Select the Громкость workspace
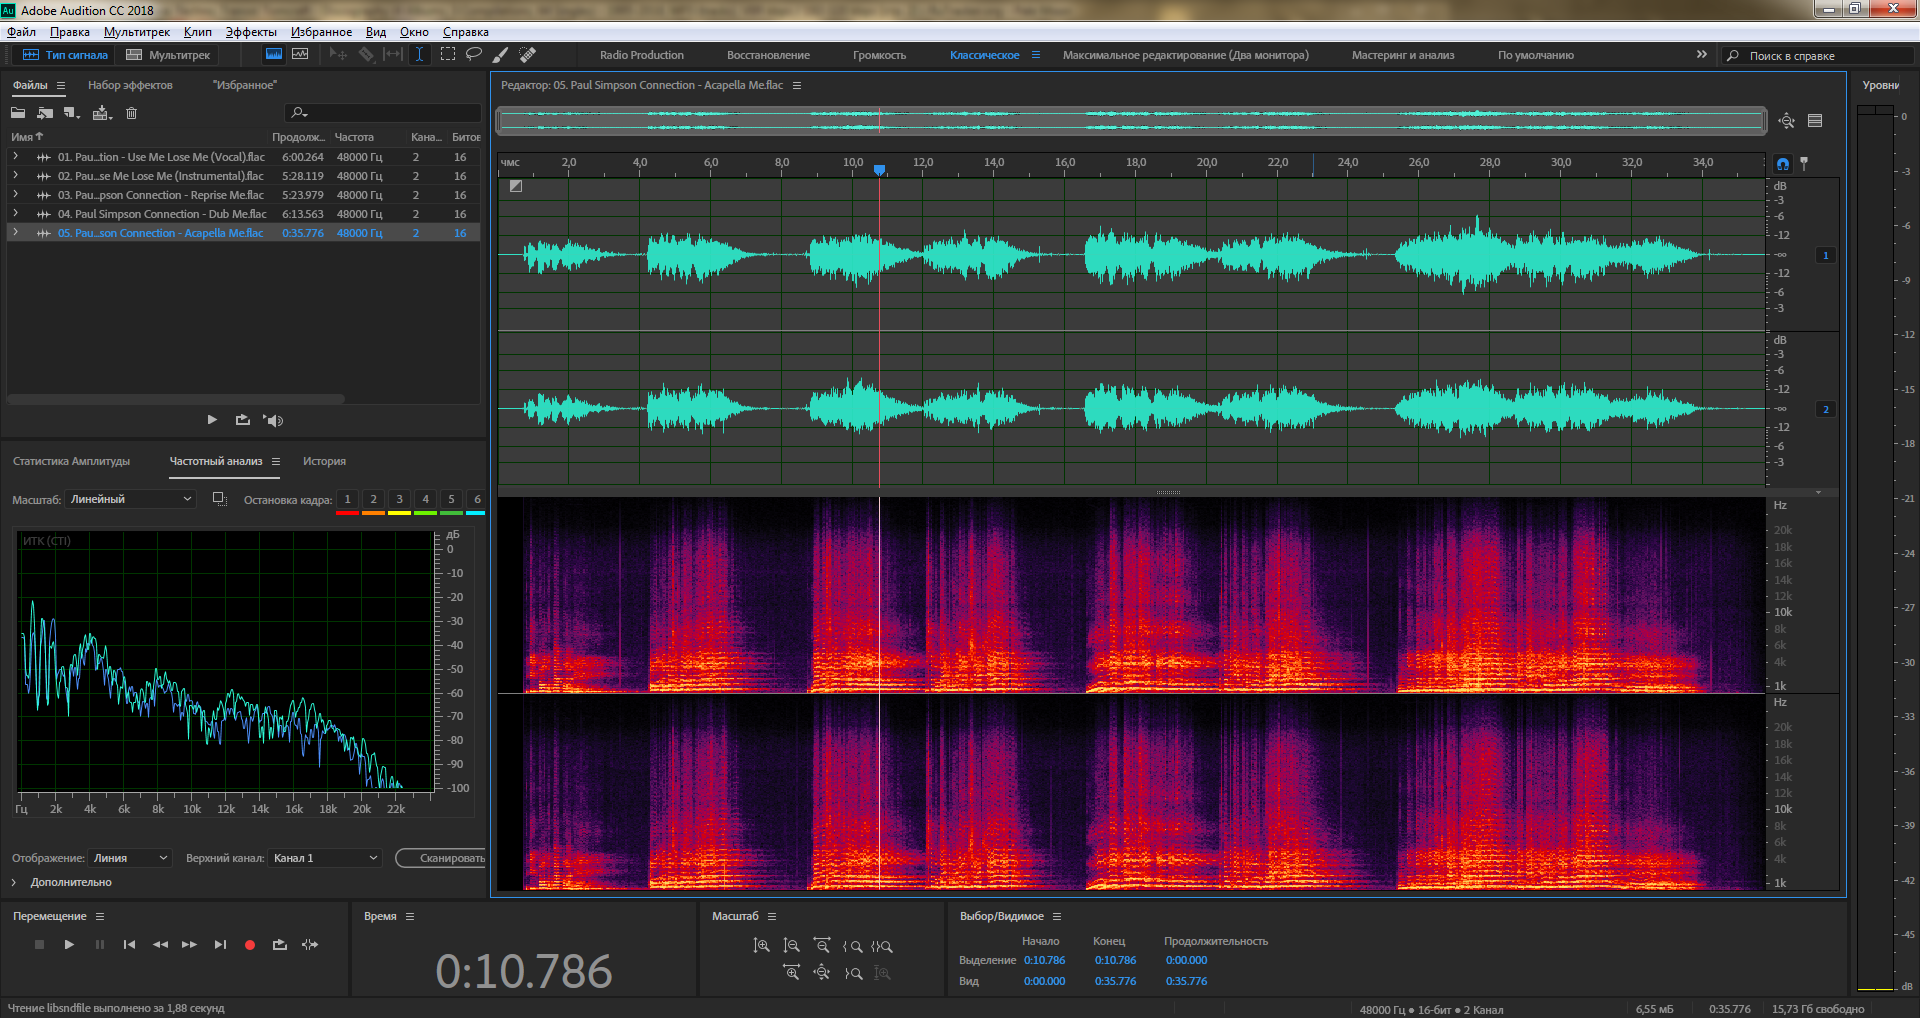 [879, 55]
